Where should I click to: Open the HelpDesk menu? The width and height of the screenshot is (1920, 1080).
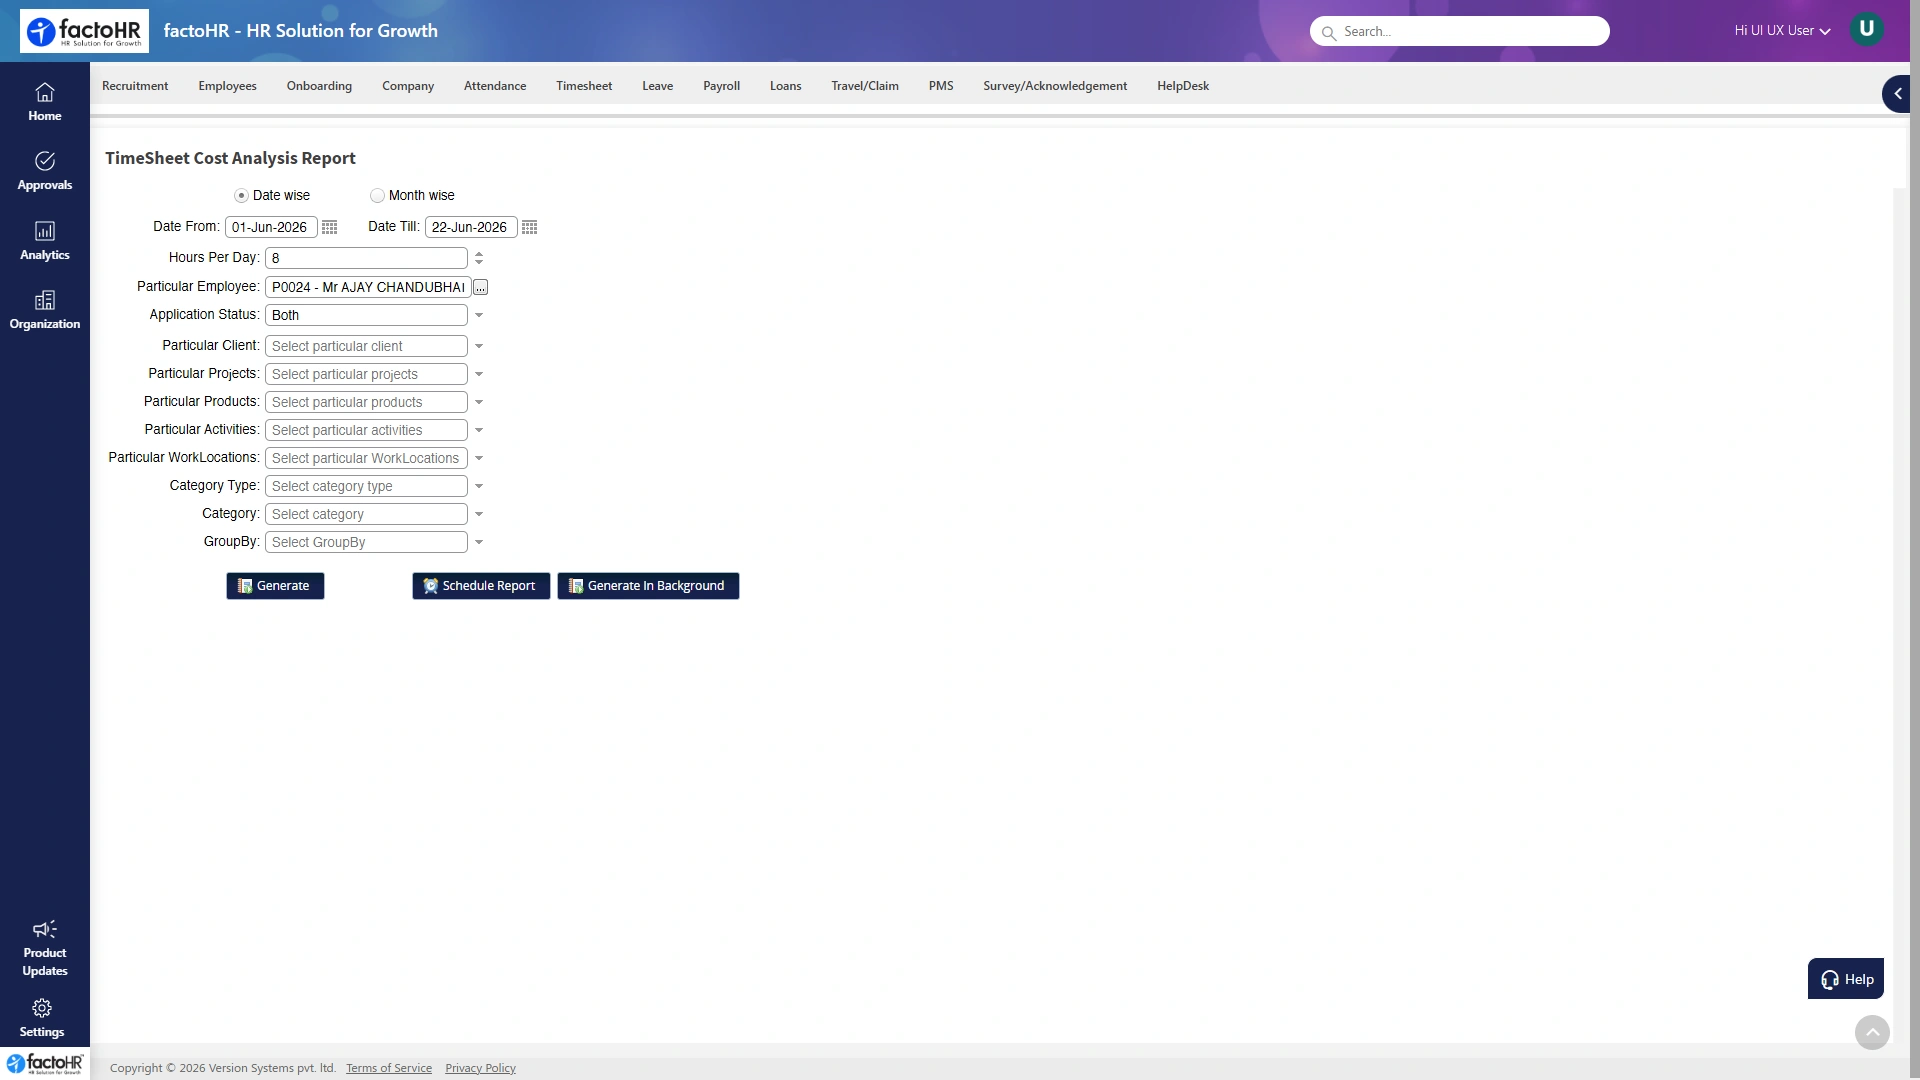click(x=1183, y=86)
